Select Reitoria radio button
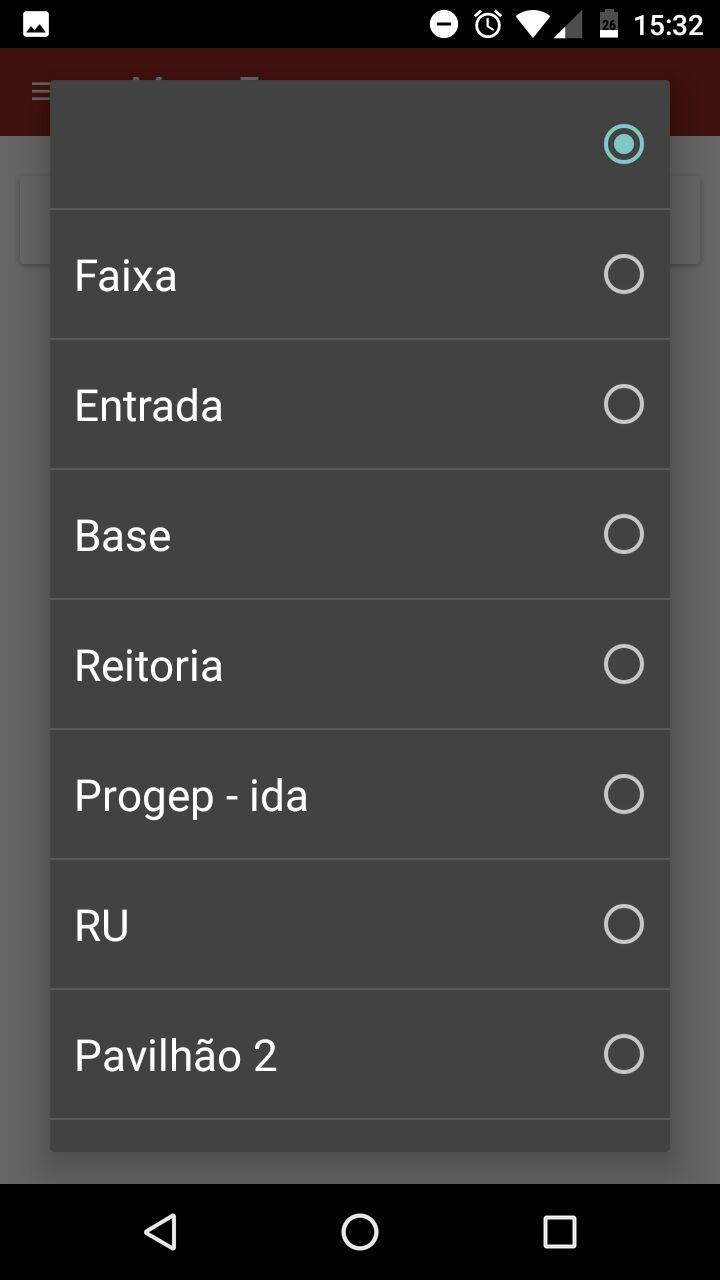The width and height of the screenshot is (720, 1280). (x=623, y=664)
